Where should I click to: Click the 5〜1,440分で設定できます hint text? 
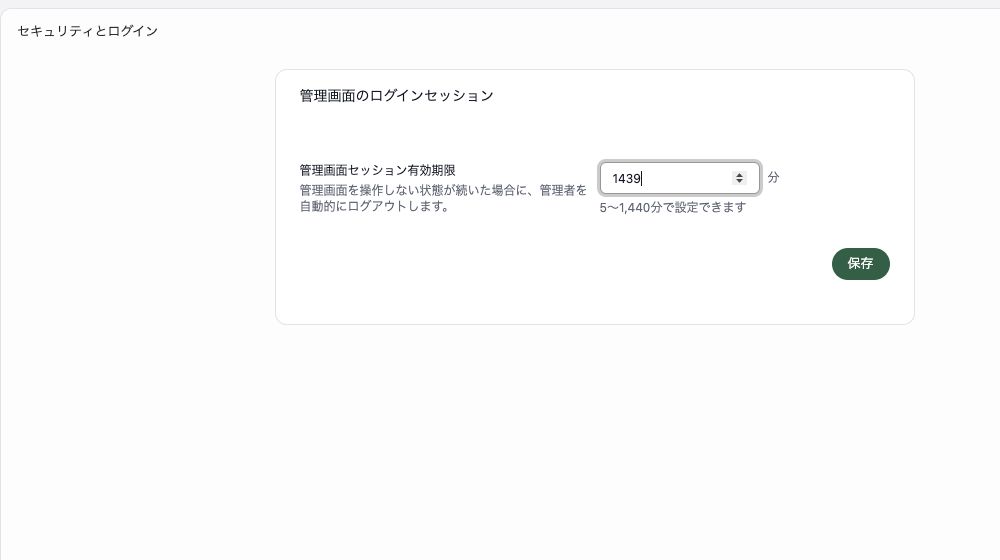pos(672,207)
